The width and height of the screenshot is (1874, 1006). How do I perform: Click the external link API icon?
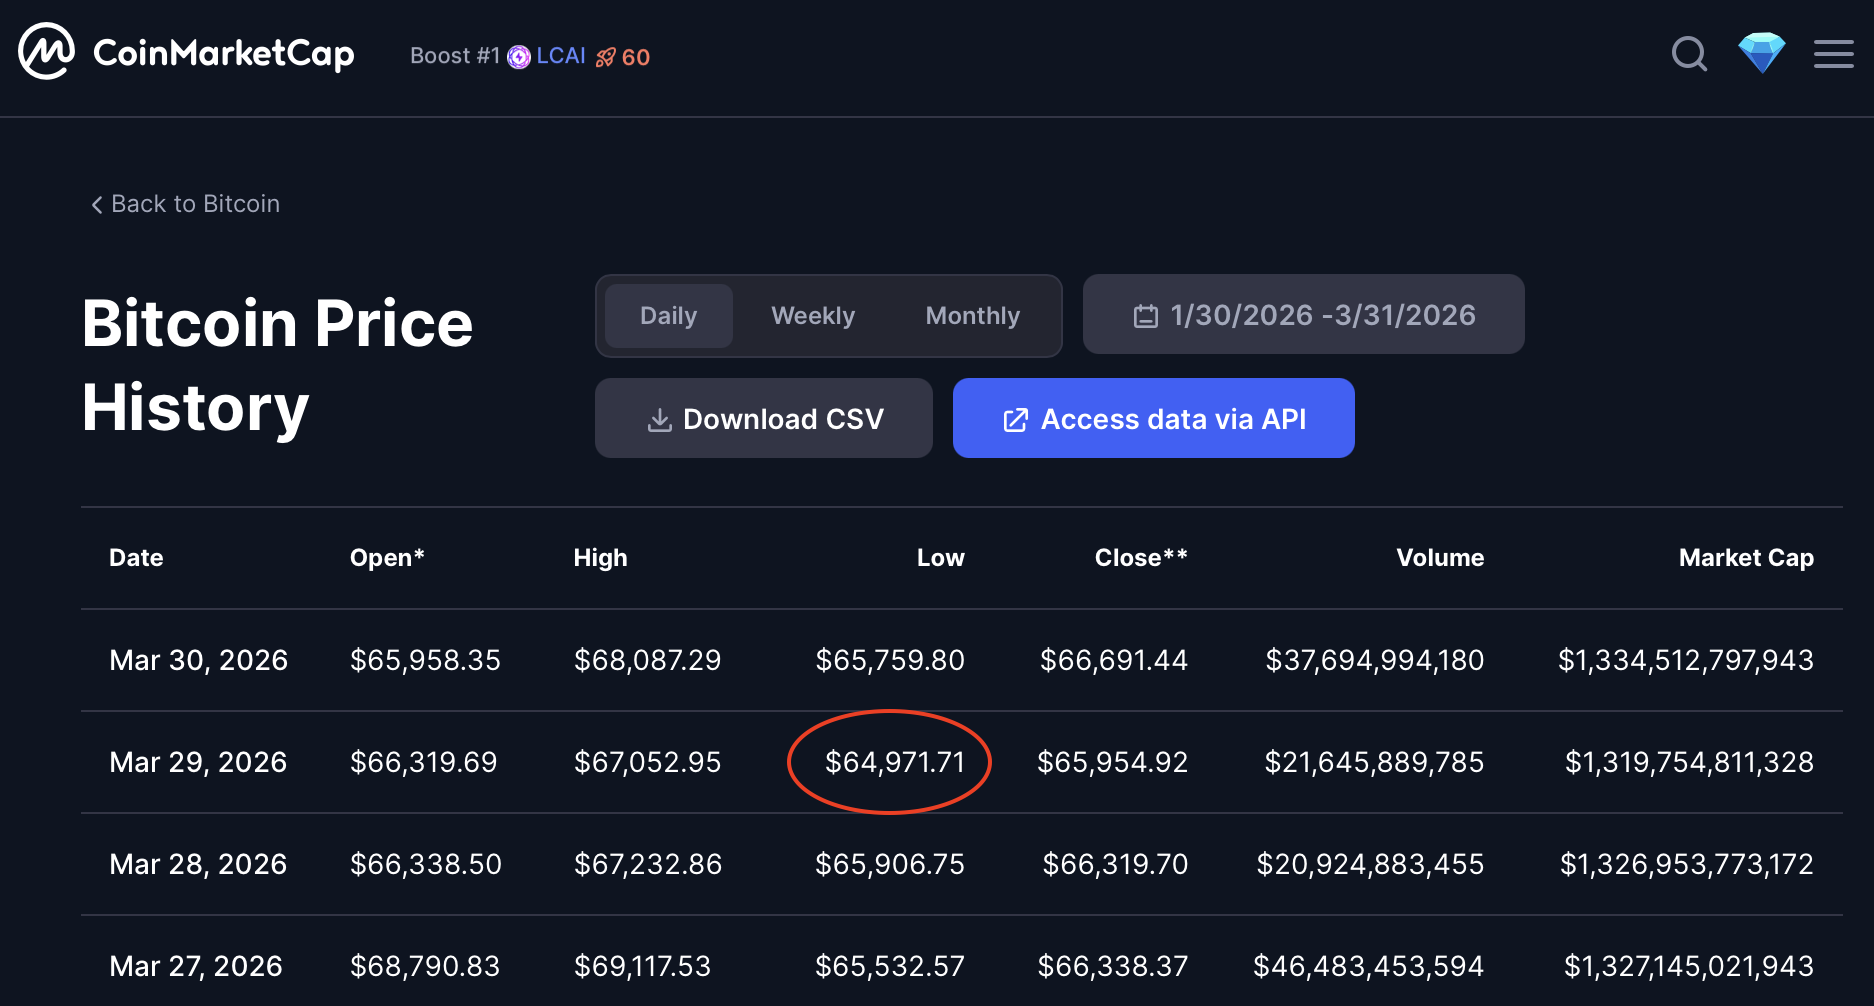coord(1015,420)
